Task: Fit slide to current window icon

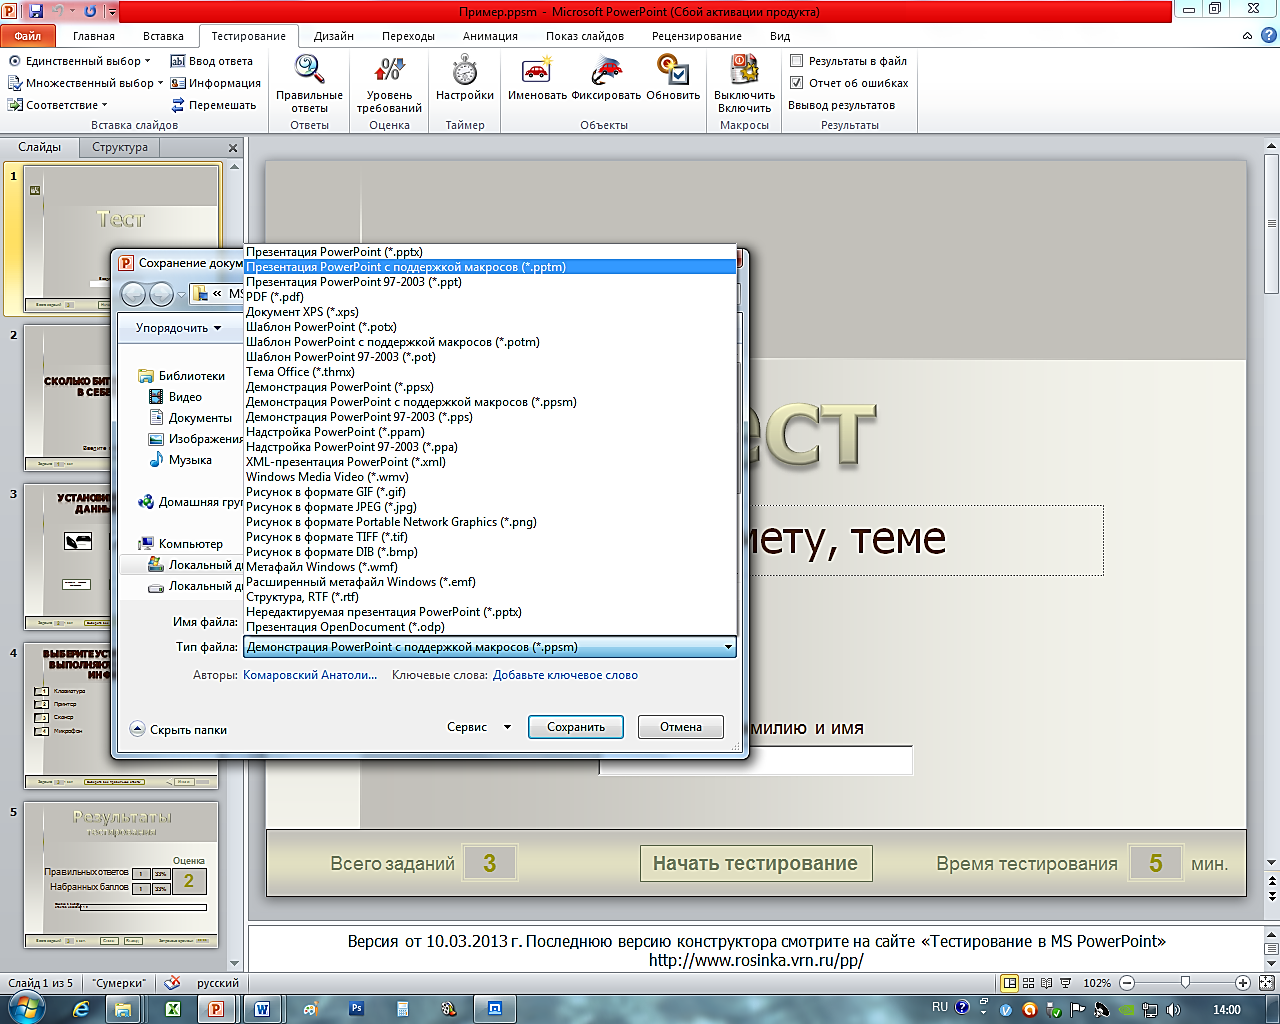Action: click(x=1266, y=983)
